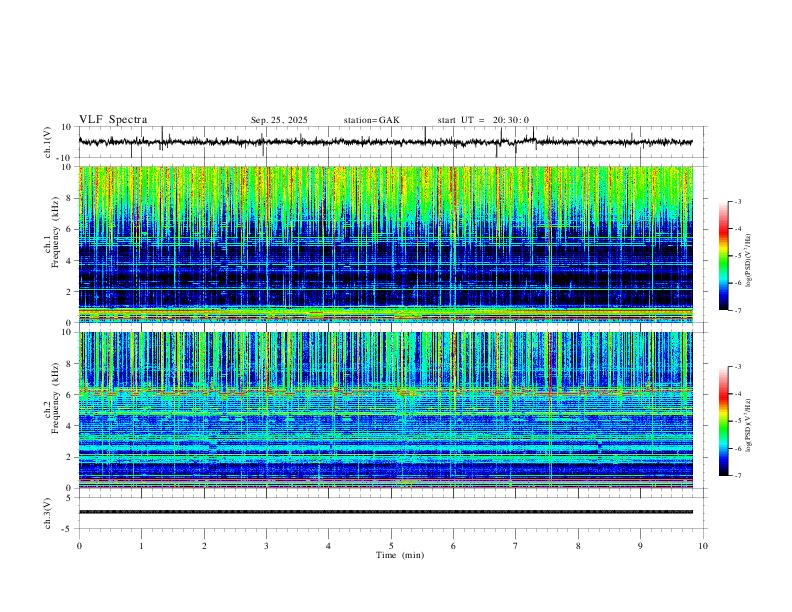
Task: Click the "ch.1(V)" waveform axis label
Action: 48,142
